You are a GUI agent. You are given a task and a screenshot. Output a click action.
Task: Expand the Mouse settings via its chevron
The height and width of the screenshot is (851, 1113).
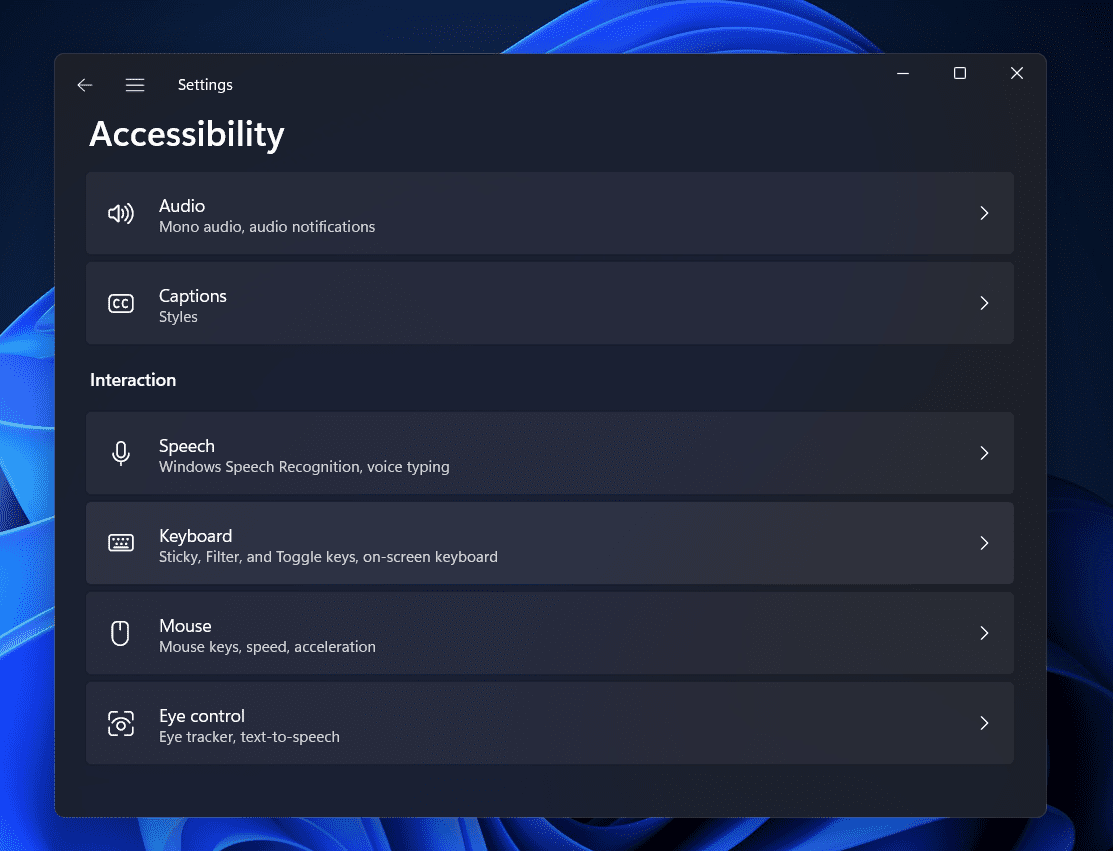coord(984,633)
